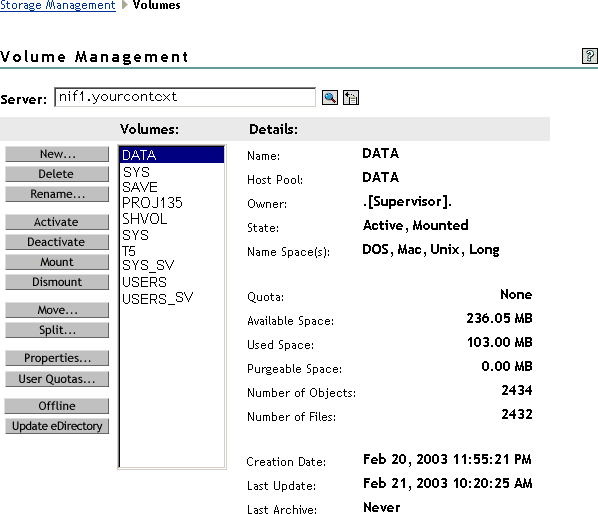This screenshot has width=598, height=514.
Task: Select the DATA volume in list
Action: click(172, 155)
